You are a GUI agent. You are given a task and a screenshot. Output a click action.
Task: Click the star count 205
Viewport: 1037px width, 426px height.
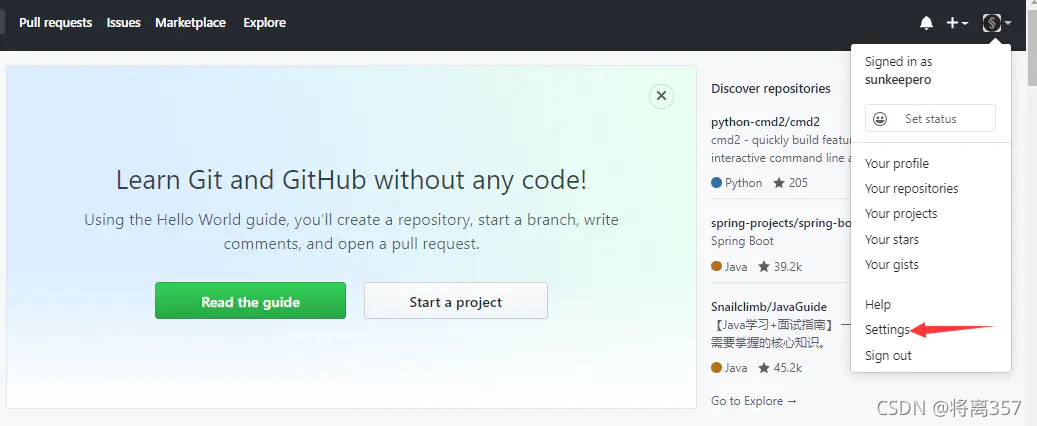(790, 183)
